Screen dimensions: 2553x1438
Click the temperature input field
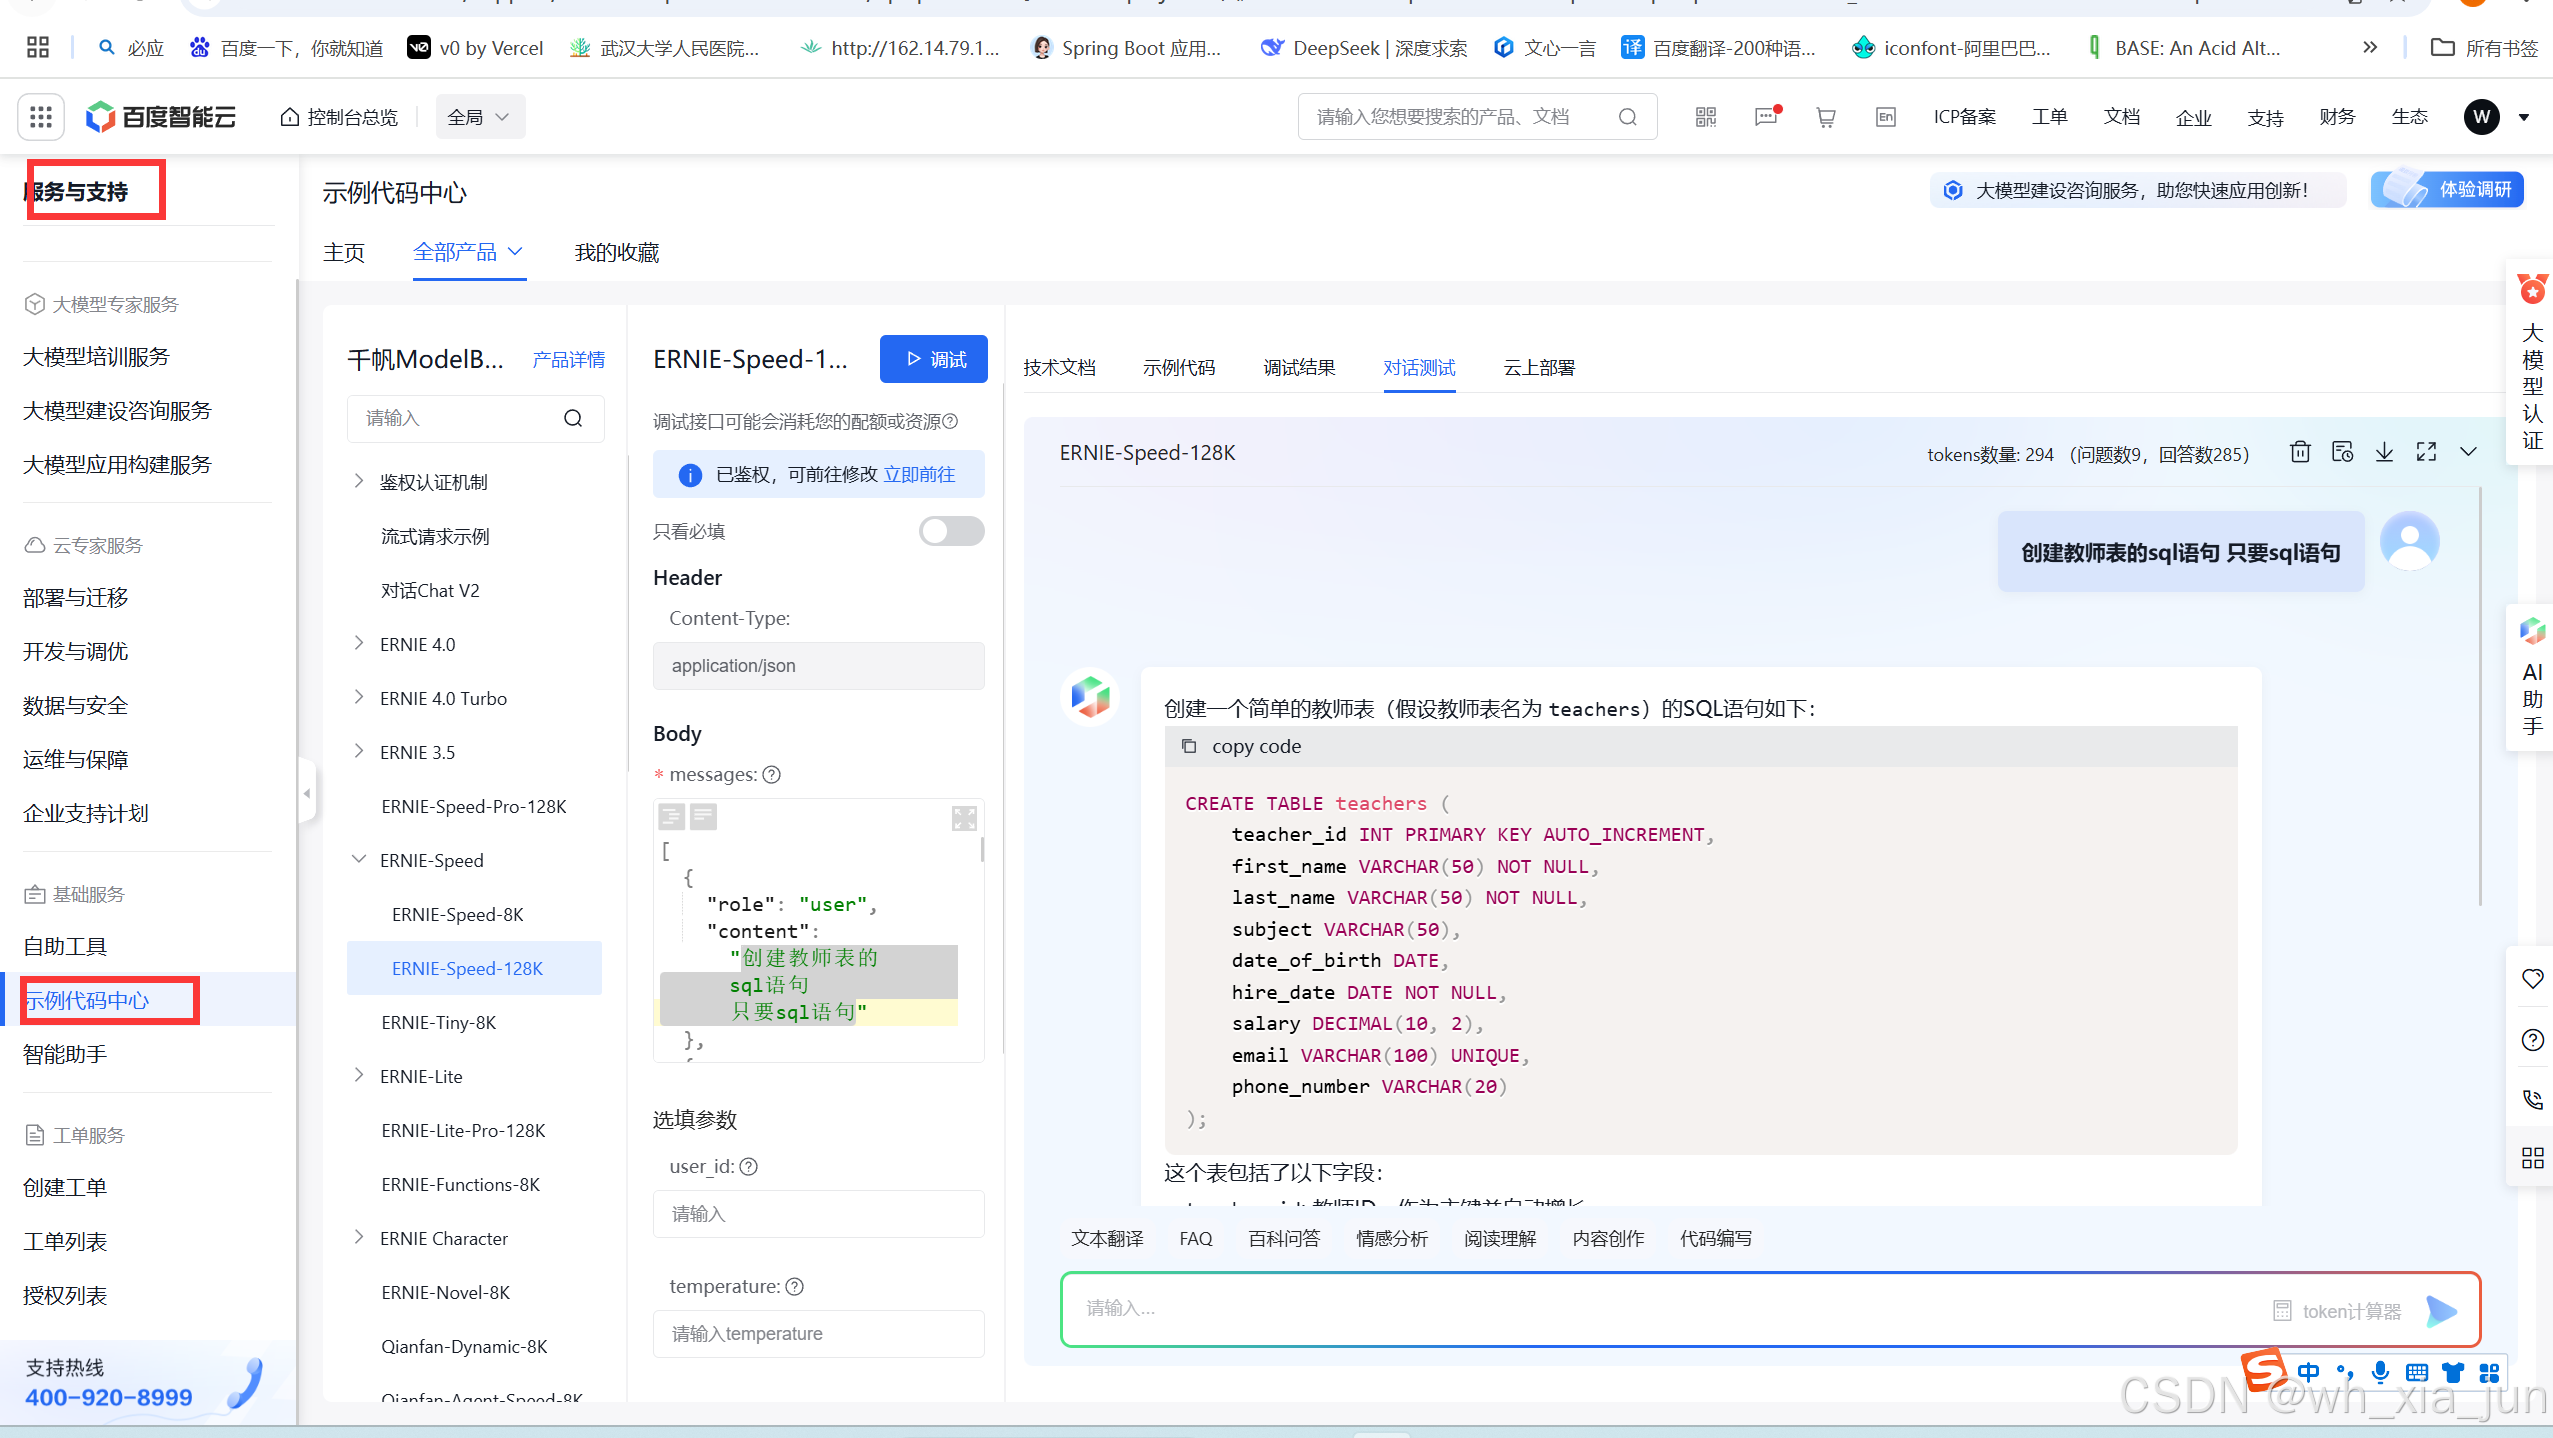pos(818,1333)
